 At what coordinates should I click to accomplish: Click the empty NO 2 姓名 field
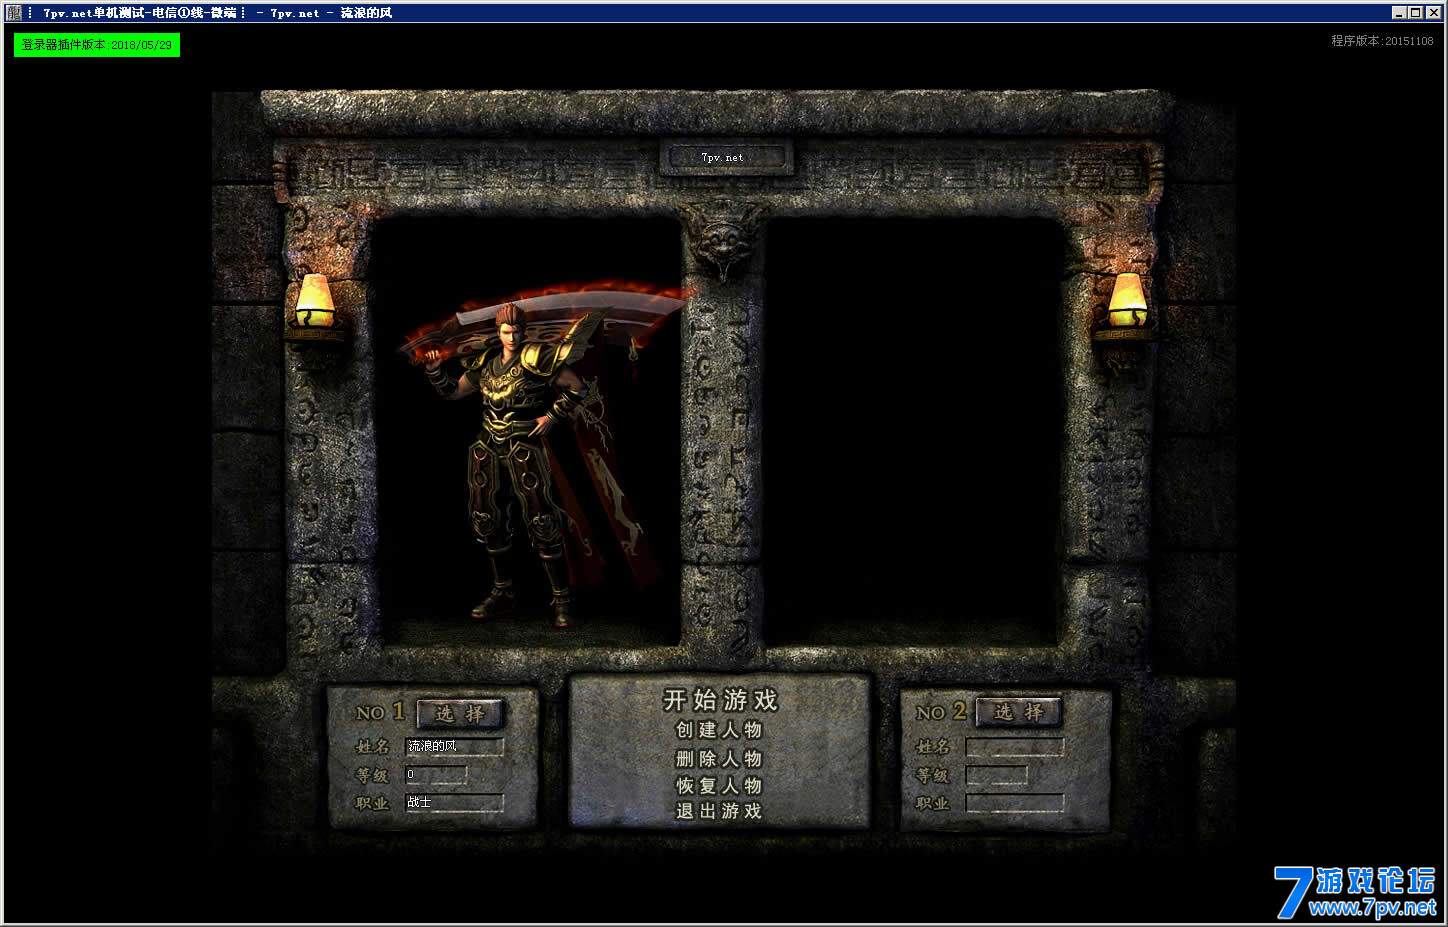(x=1014, y=746)
